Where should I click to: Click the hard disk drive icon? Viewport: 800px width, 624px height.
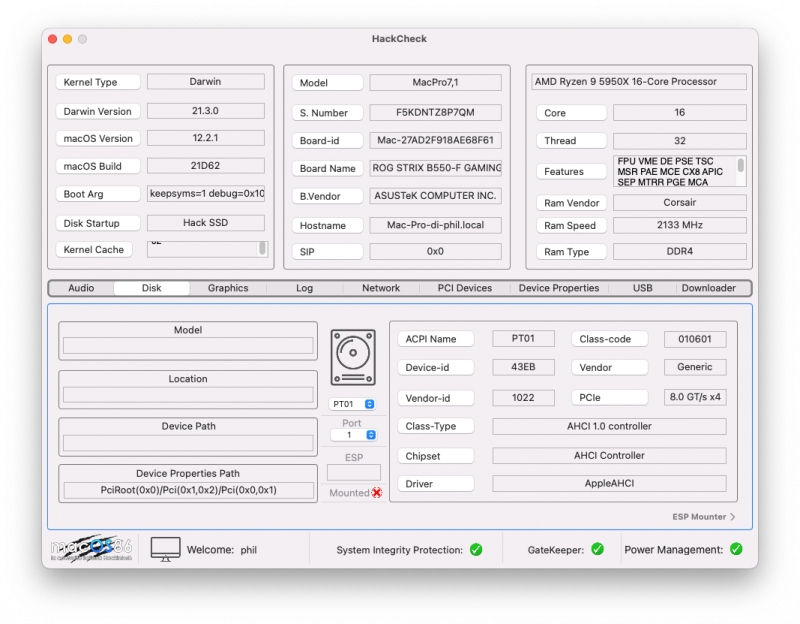354,358
